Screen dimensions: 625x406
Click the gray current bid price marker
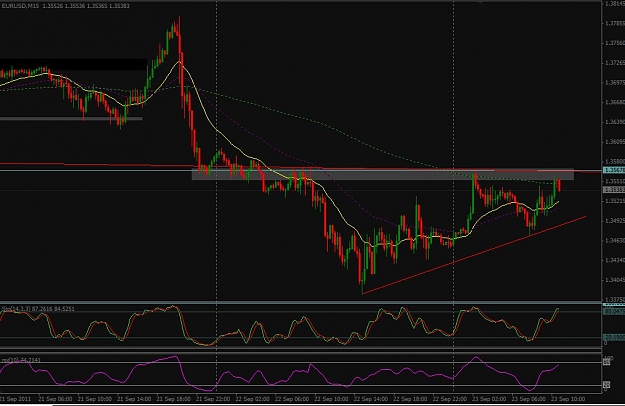(x=614, y=190)
